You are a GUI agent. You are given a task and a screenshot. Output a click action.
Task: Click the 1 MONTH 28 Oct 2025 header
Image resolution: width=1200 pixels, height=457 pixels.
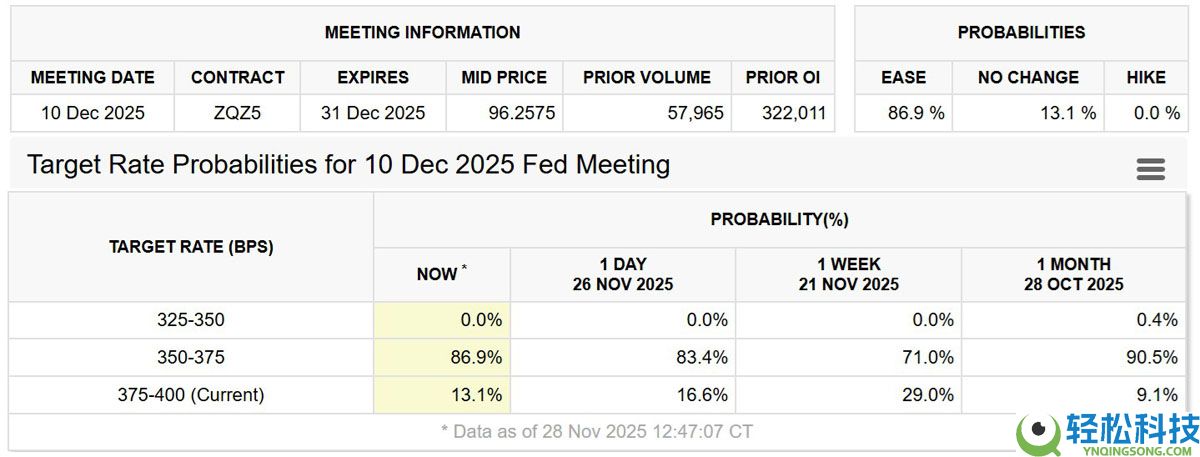[x=1073, y=274]
